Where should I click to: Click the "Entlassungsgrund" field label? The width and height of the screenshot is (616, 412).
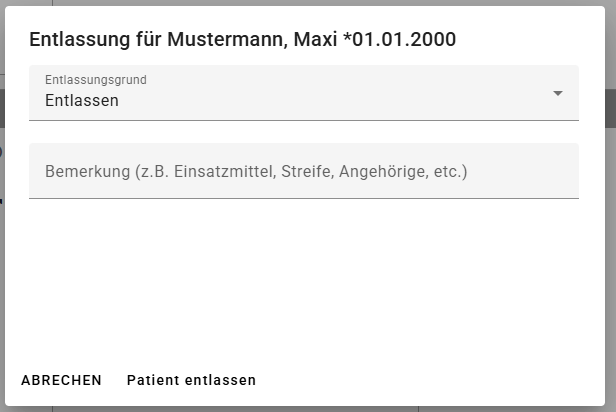pyautogui.click(x=96, y=80)
